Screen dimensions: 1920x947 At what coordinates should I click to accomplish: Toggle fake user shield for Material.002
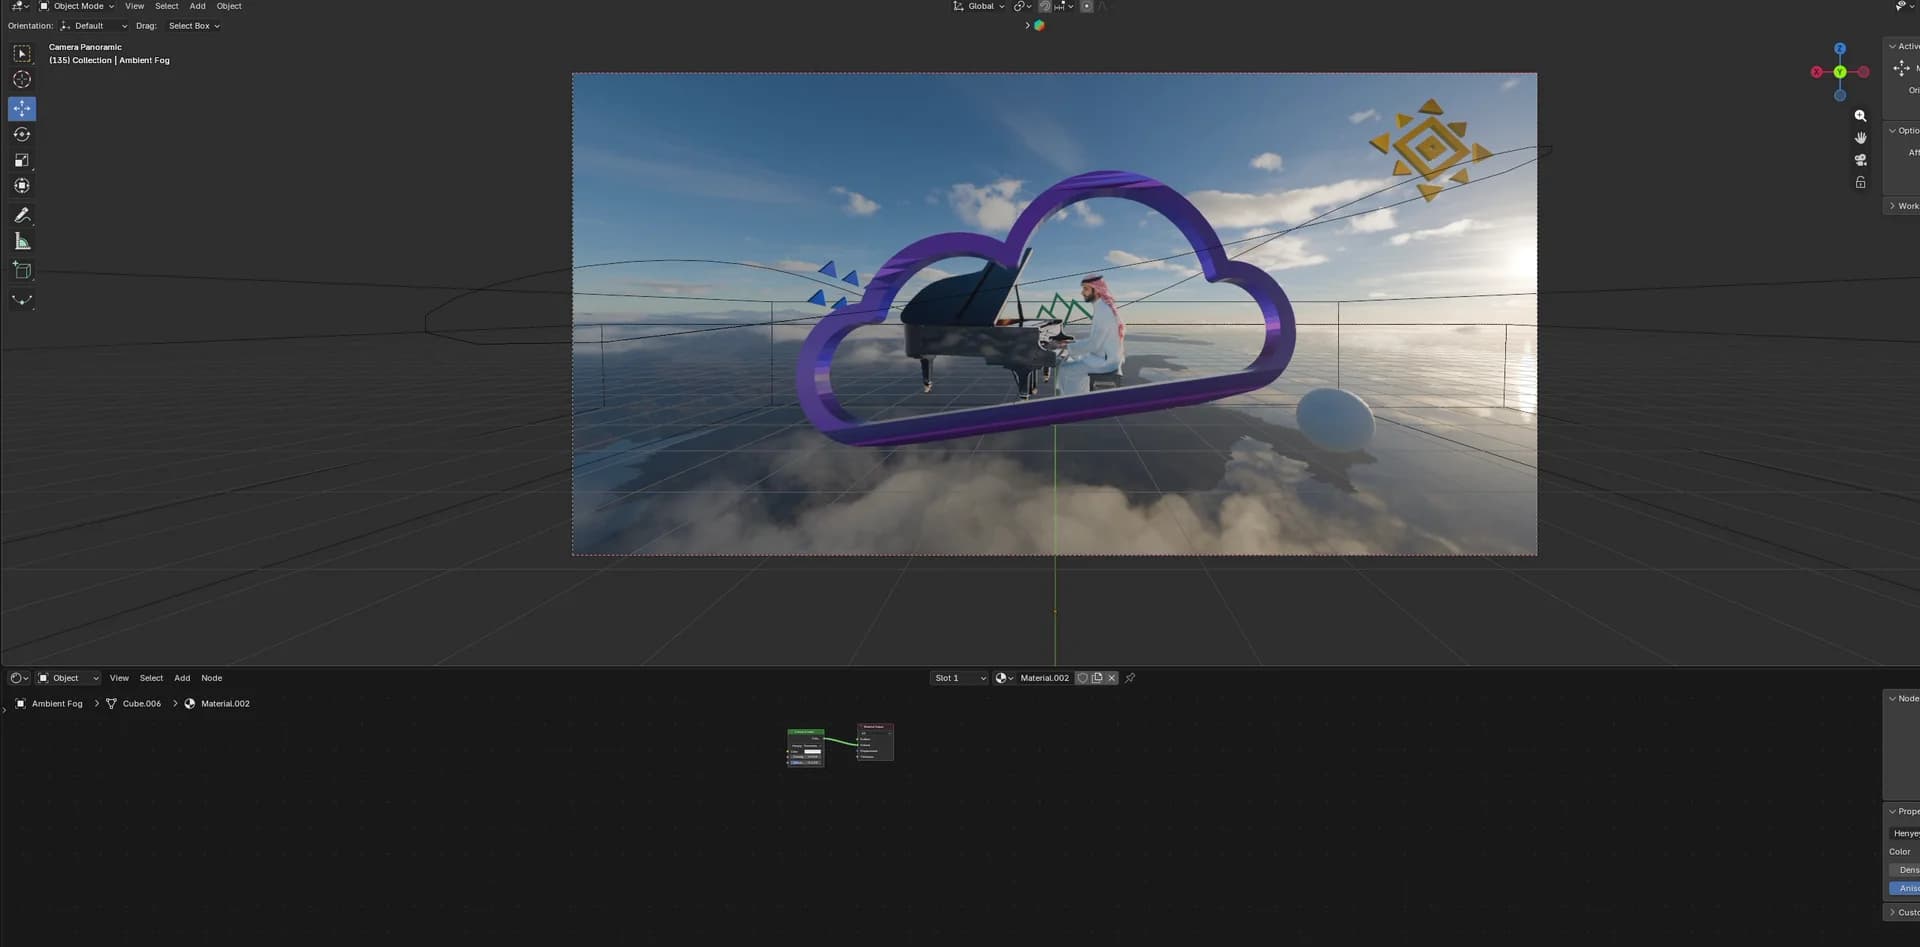1082,678
